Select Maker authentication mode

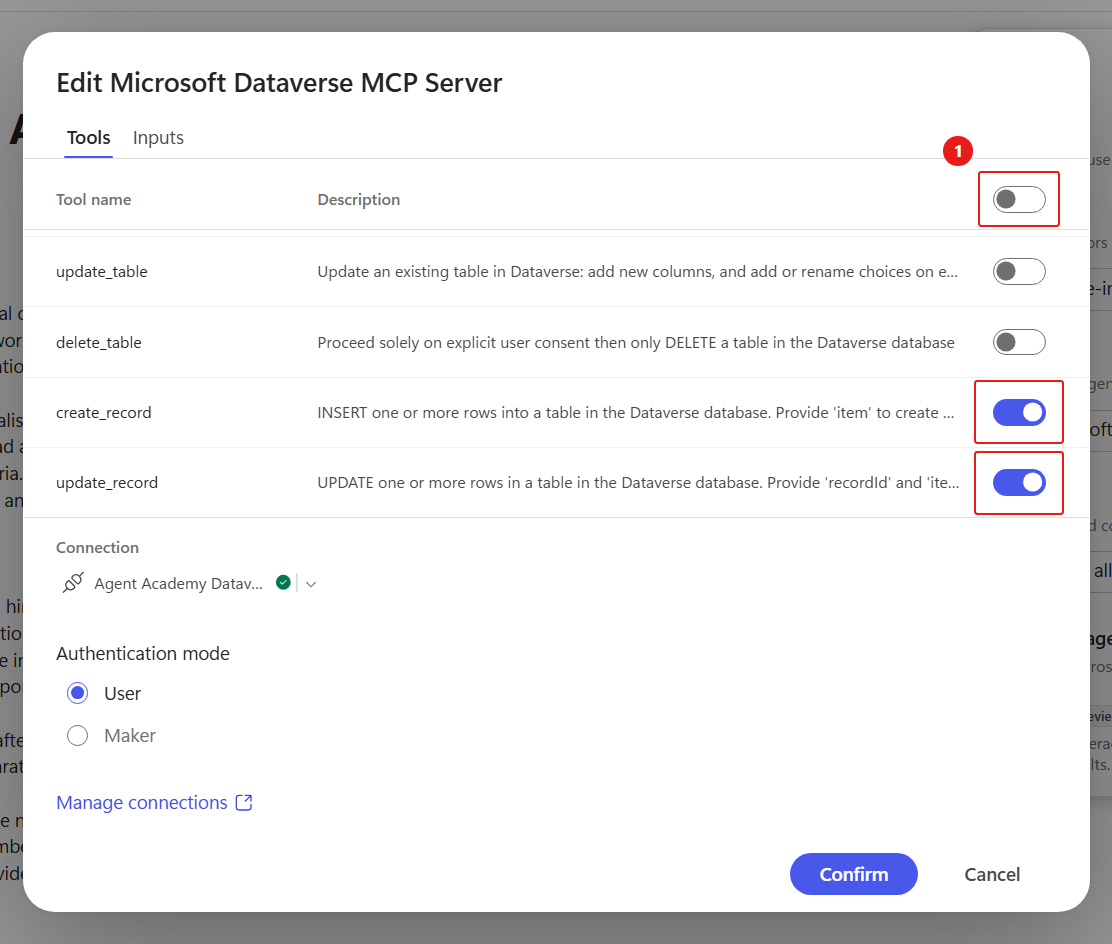[x=77, y=735]
